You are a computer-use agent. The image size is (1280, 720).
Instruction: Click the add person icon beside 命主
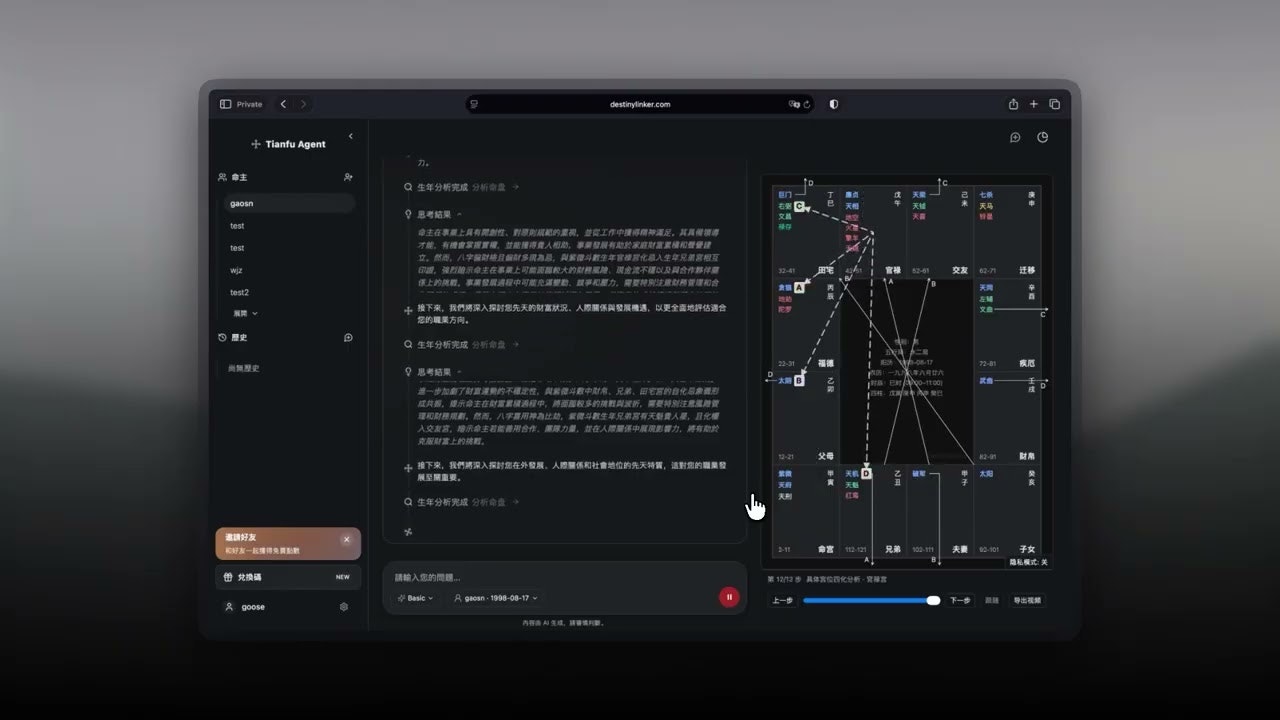coord(348,177)
